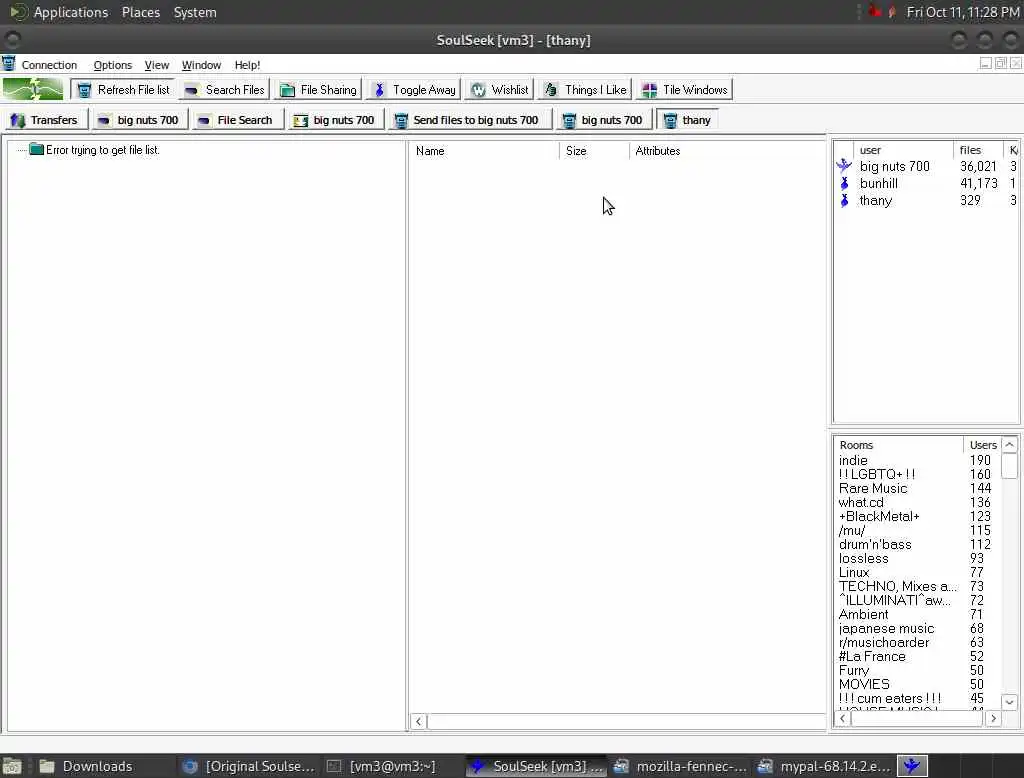Click the Refresh File list icon
This screenshot has height=778, width=1024.
point(84,90)
